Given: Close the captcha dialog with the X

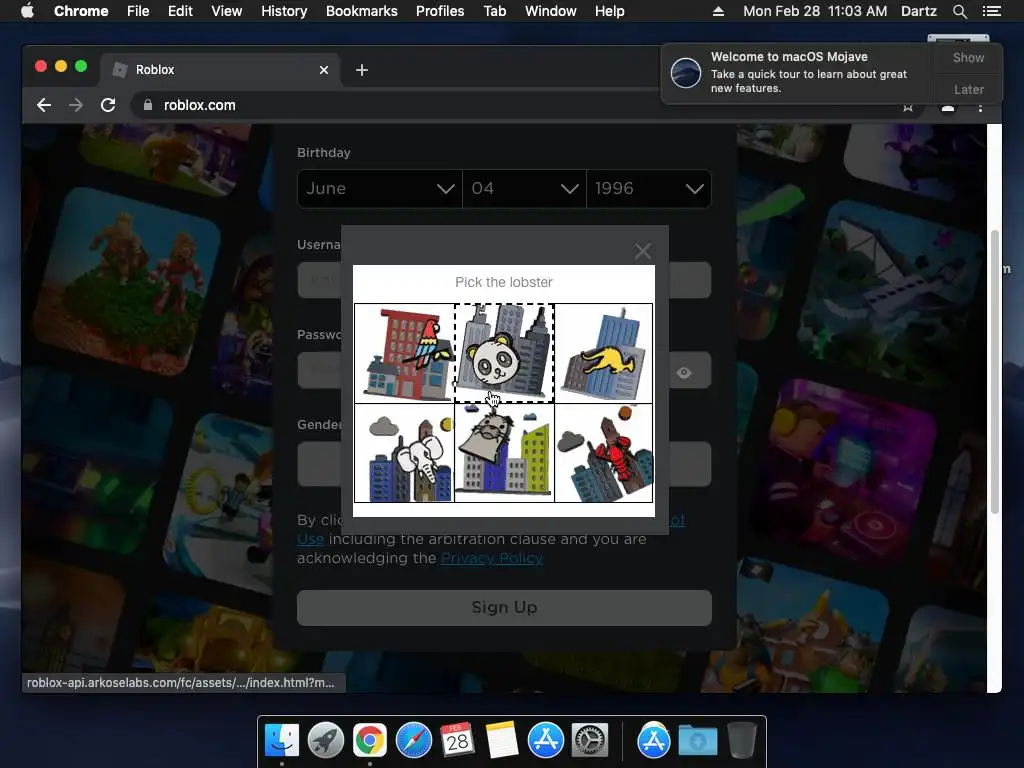Looking at the screenshot, I should [x=643, y=251].
